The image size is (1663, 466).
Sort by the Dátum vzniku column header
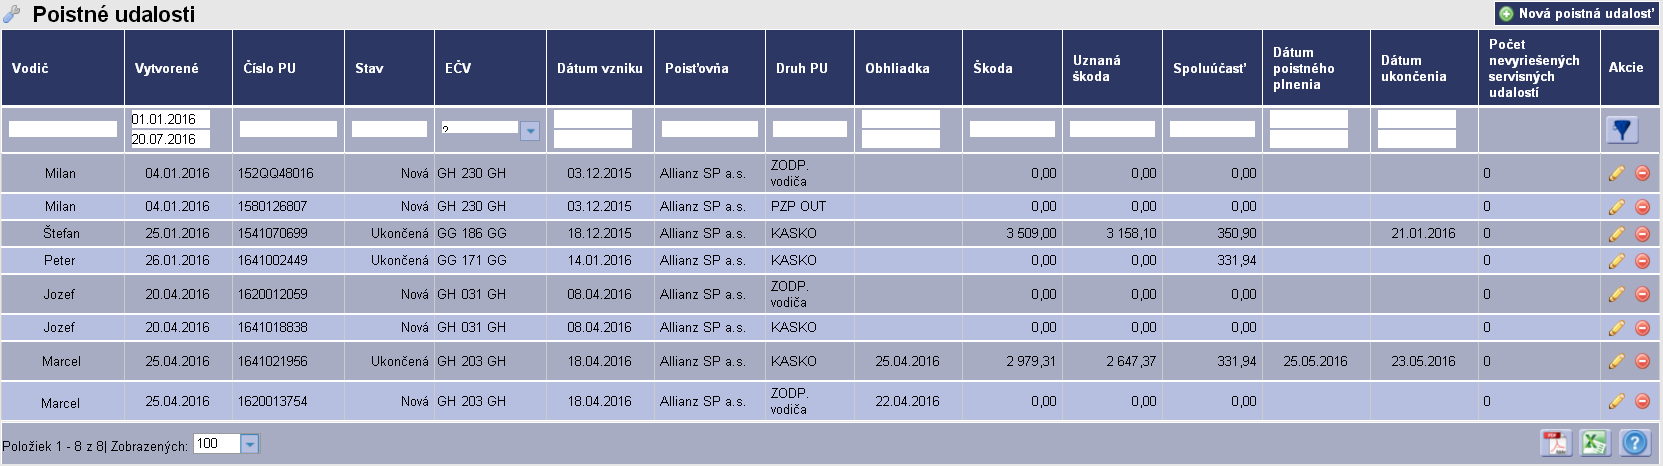599,68
